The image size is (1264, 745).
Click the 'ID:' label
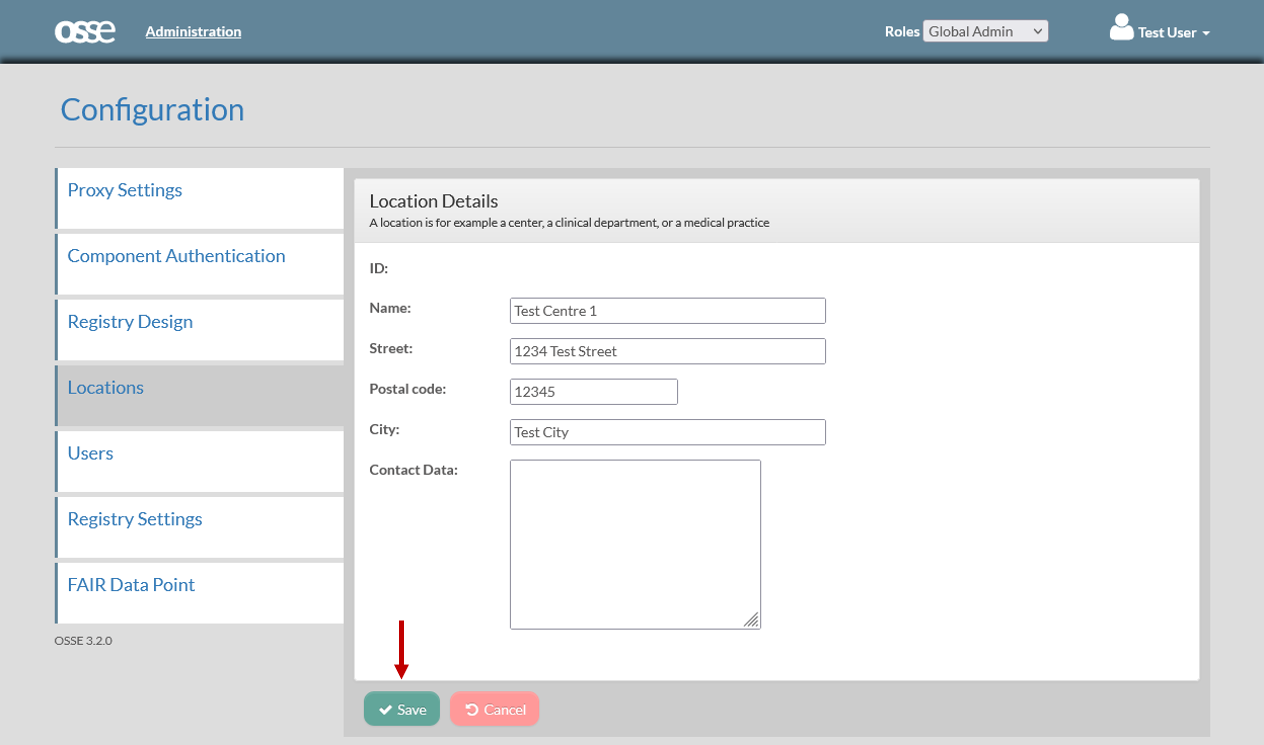pyautogui.click(x=379, y=268)
